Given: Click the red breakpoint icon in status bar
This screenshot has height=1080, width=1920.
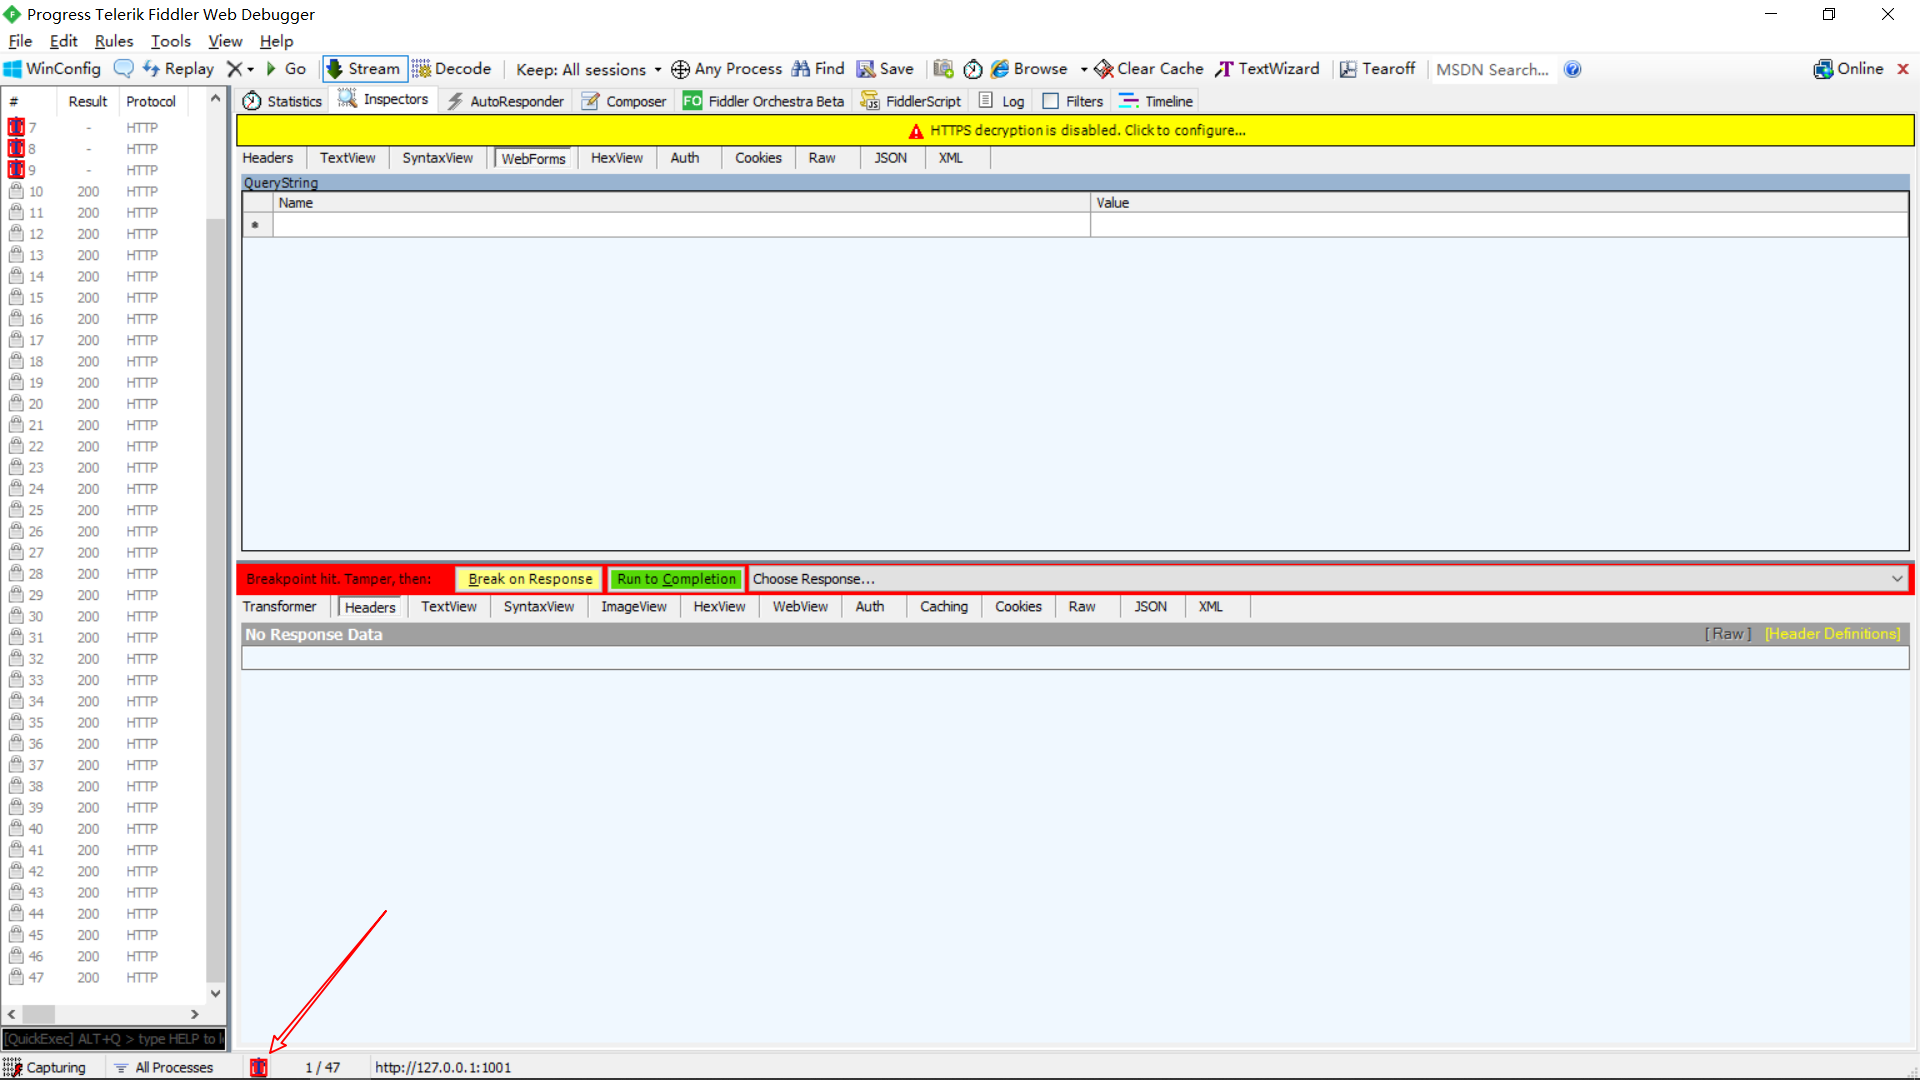Looking at the screenshot, I should 259,1067.
